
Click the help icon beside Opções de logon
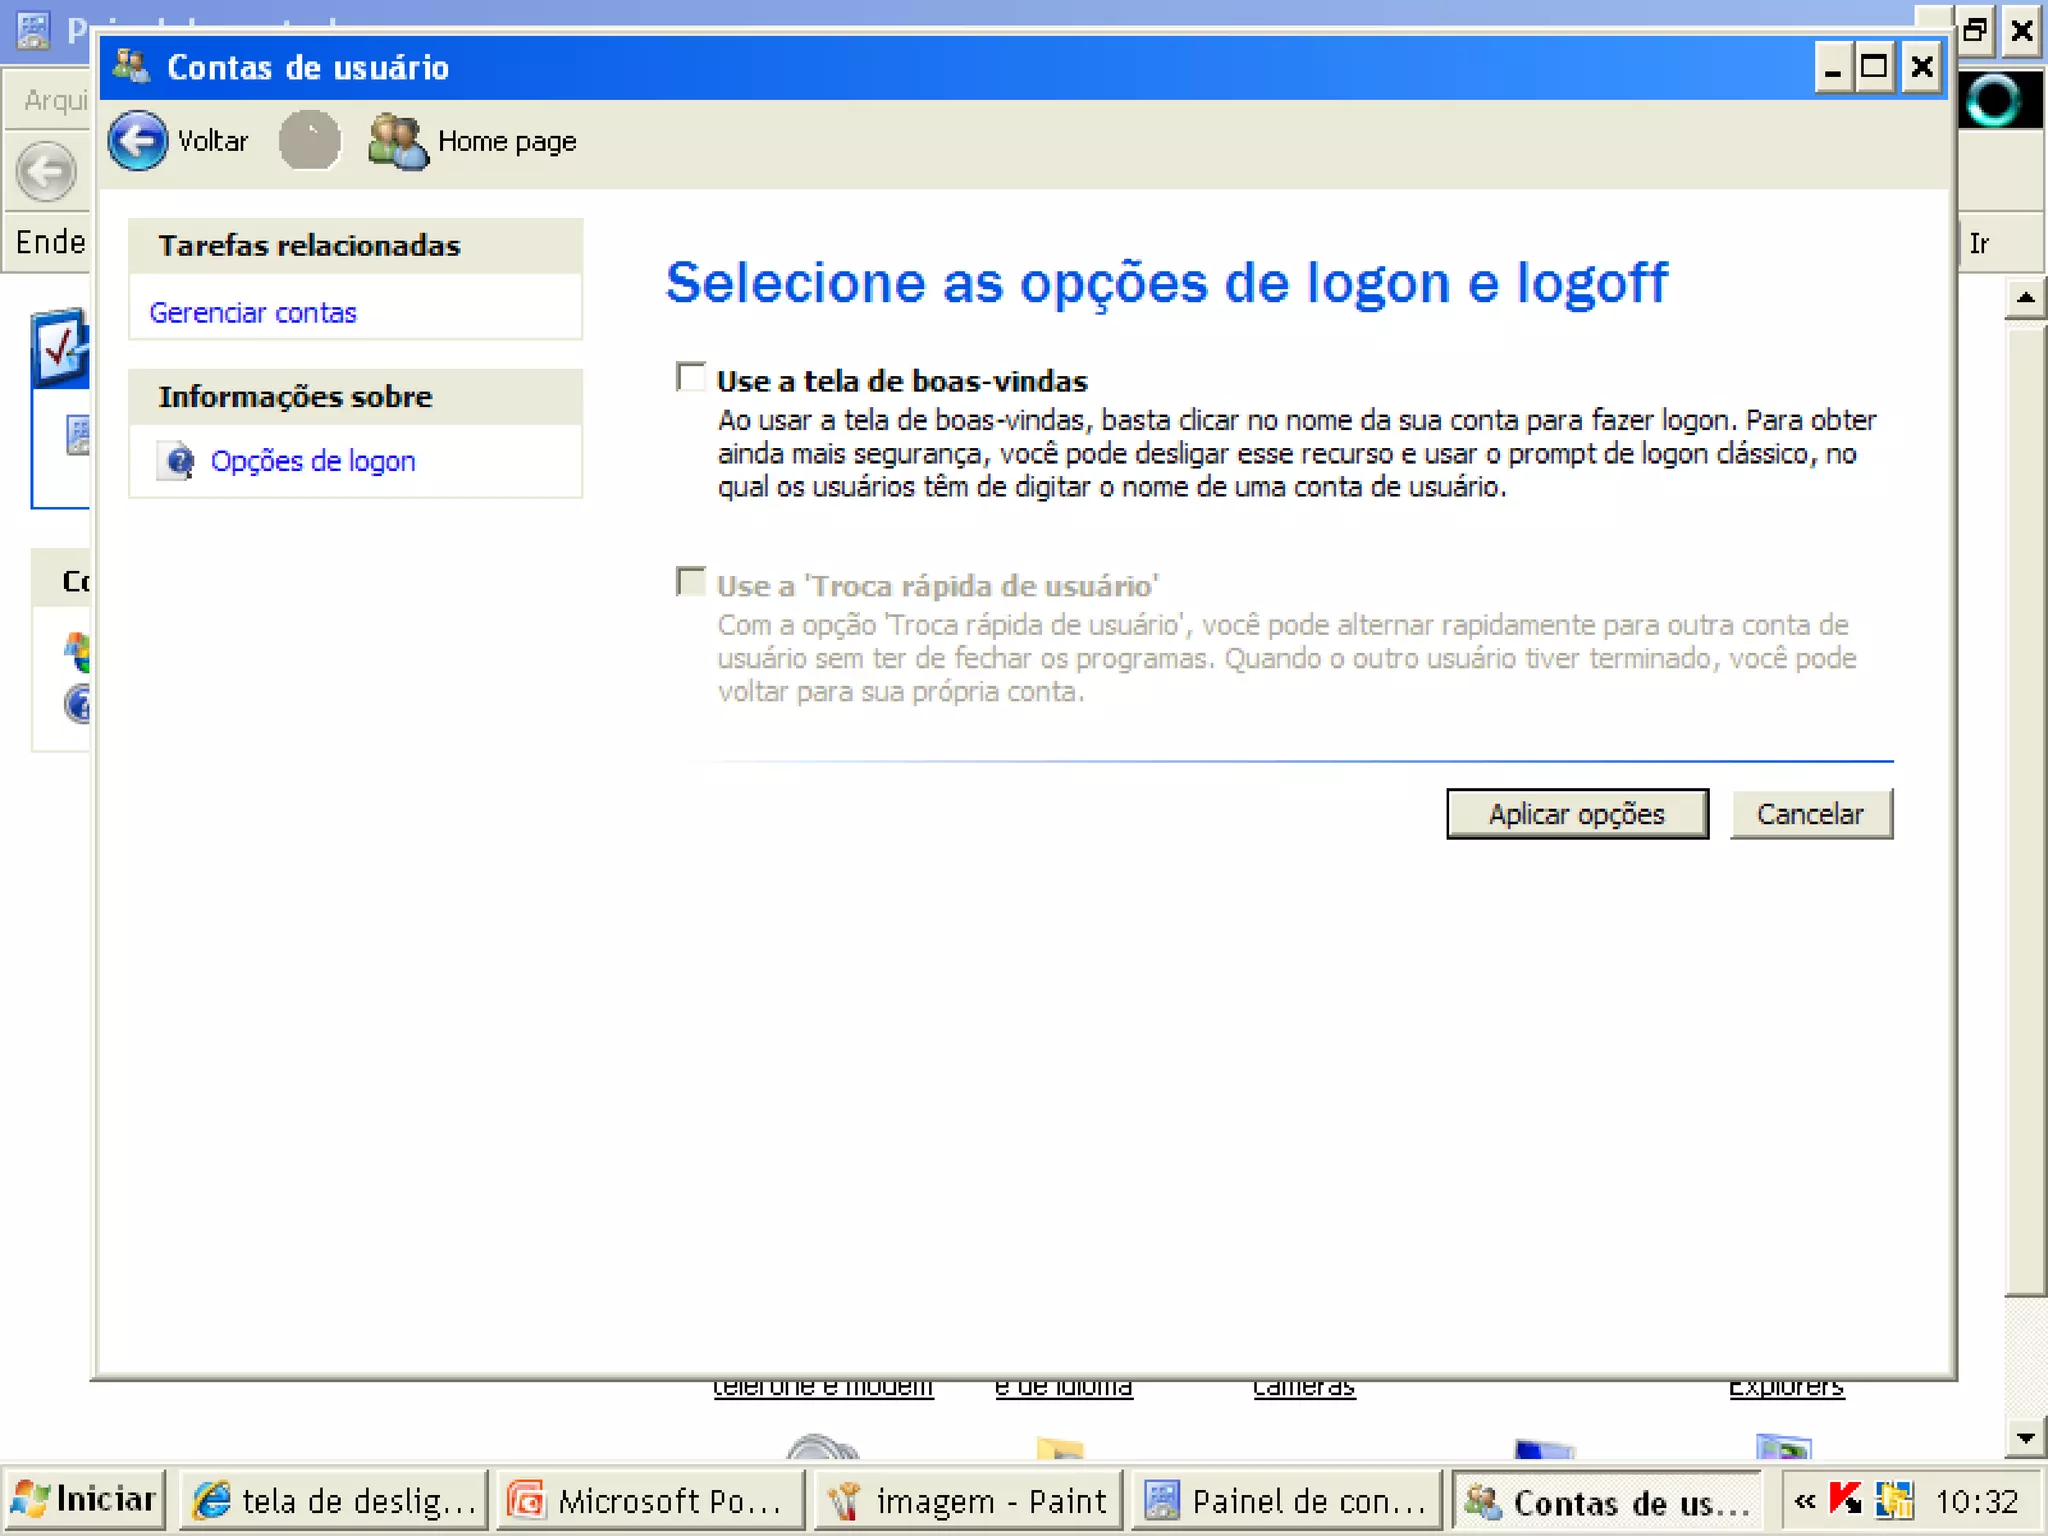pyautogui.click(x=177, y=461)
